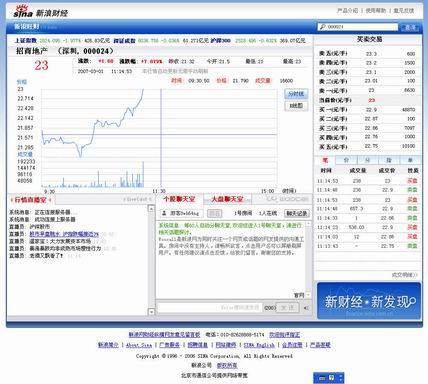Click the search submit button beside stock code

(410, 27)
